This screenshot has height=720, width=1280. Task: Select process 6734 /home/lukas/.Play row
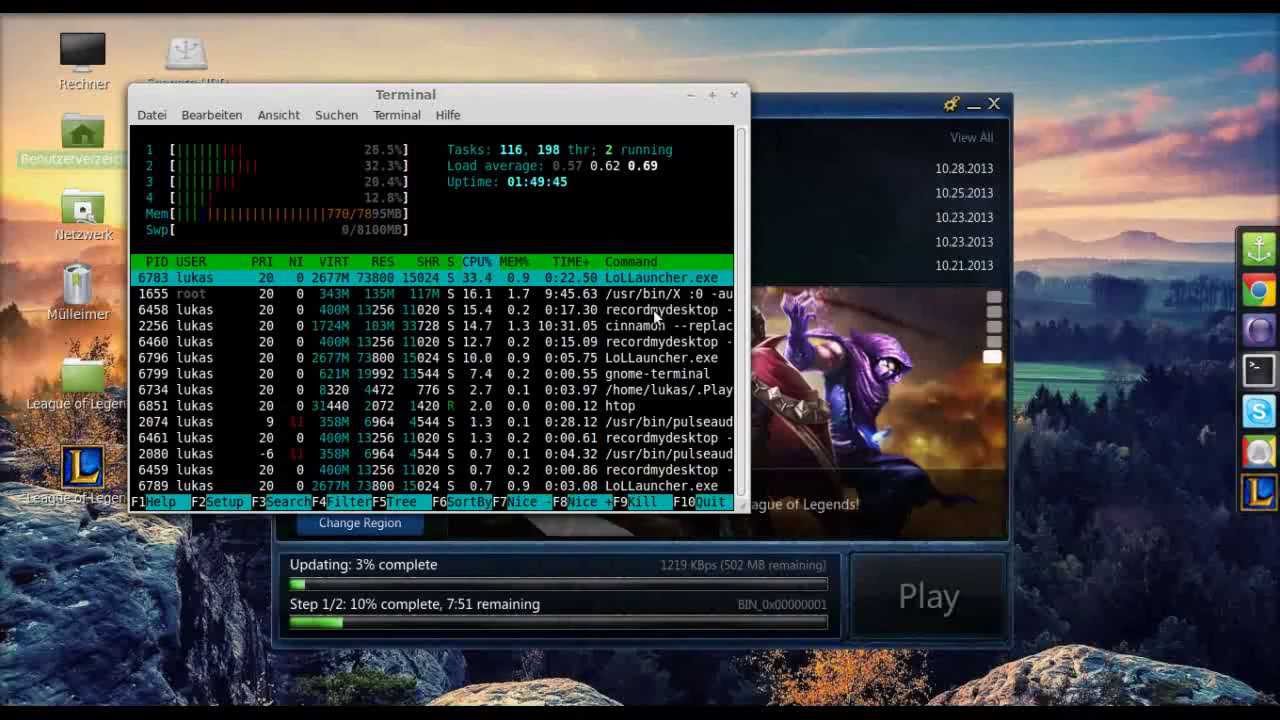click(432, 390)
